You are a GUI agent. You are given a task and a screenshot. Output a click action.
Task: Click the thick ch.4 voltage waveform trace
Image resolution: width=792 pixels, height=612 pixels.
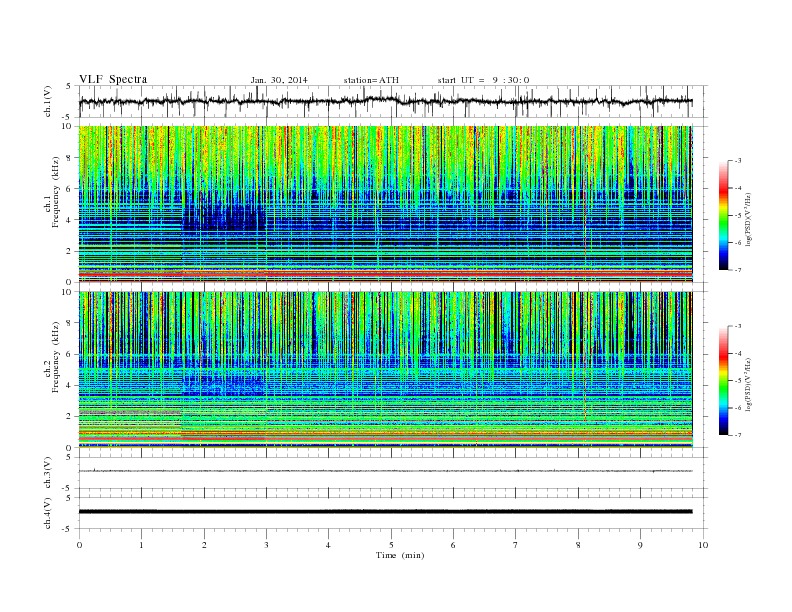385,511
